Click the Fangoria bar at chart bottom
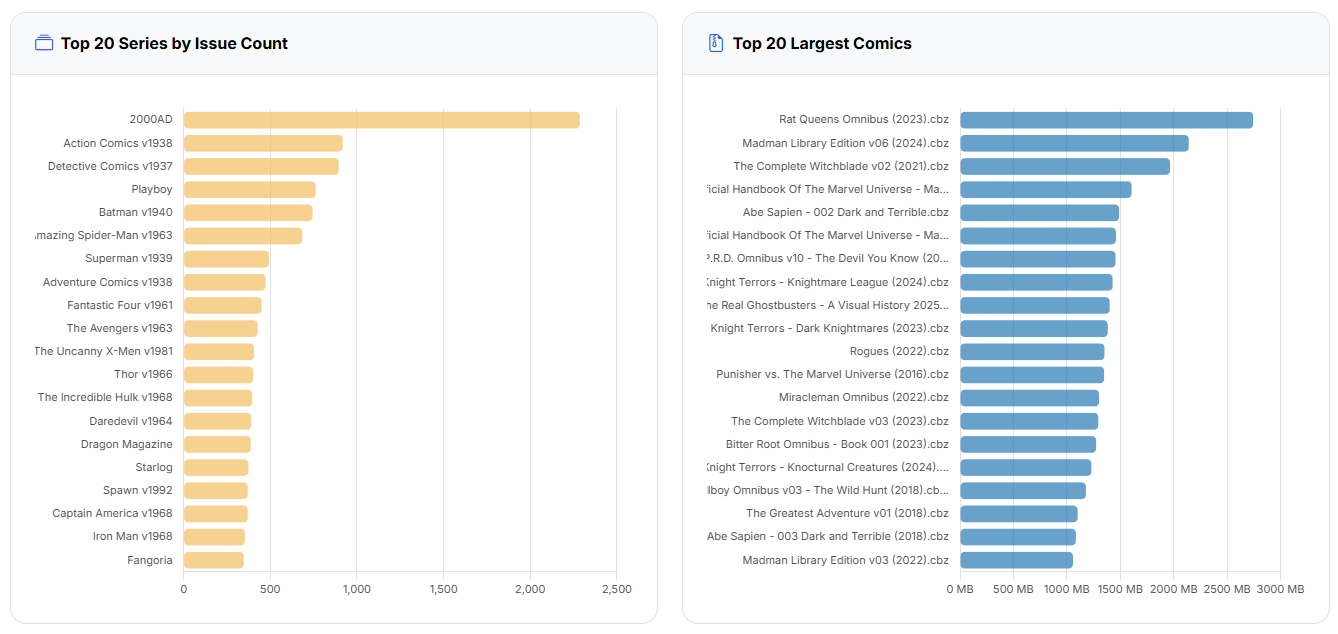1338x634 pixels. tap(213, 560)
